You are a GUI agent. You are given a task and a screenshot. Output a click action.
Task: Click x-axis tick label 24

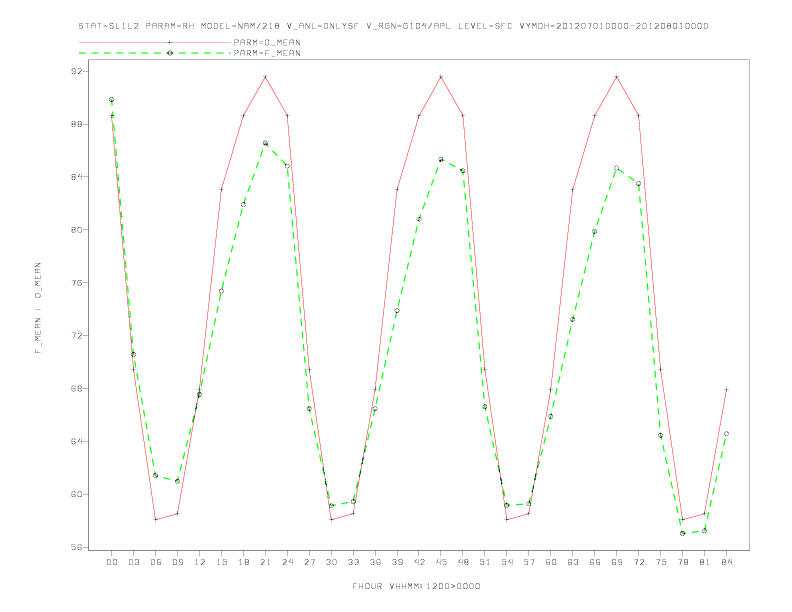pos(287,562)
